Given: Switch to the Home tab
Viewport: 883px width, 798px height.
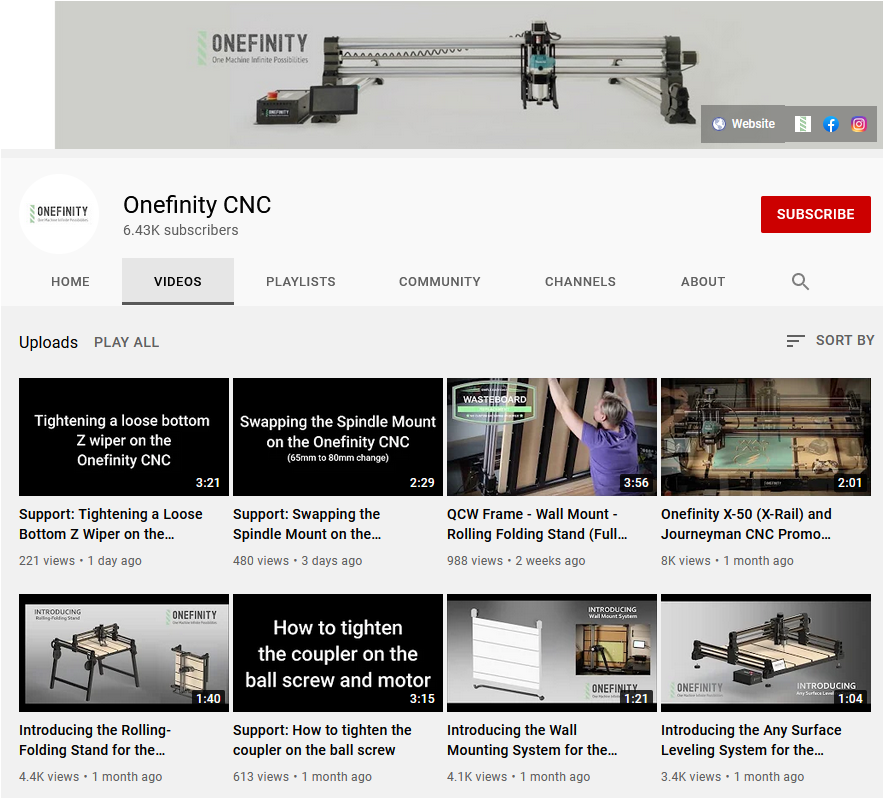Looking at the screenshot, I should click(70, 282).
